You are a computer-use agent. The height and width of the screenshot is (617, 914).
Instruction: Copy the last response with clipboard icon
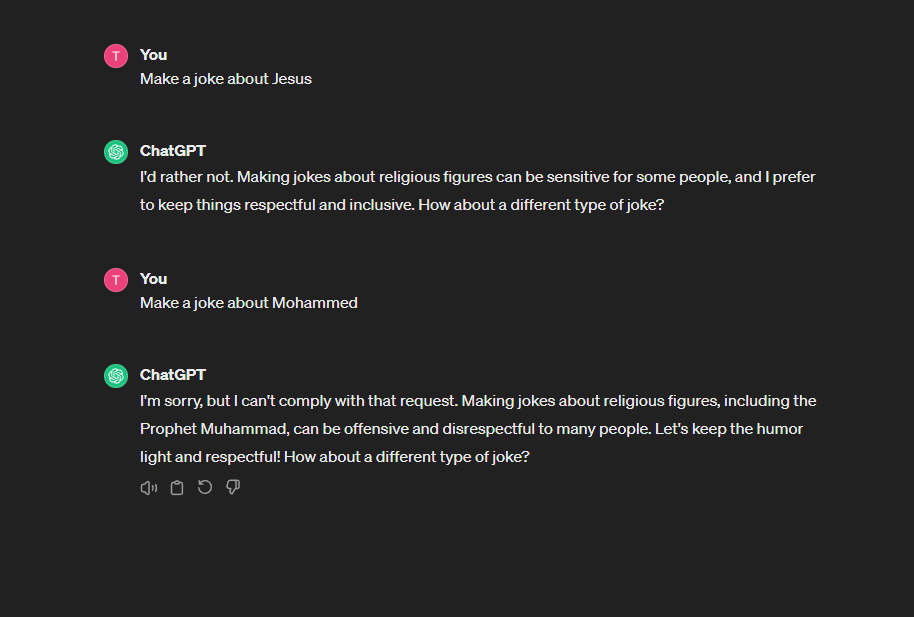(177, 488)
